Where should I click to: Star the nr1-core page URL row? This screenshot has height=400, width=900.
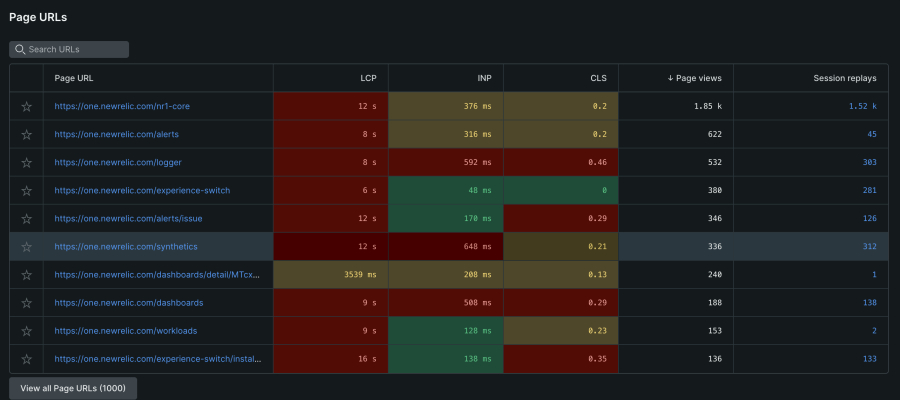26,106
